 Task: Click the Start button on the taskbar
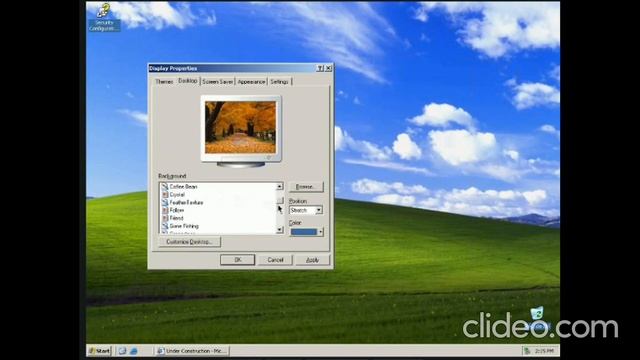[x=99, y=351]
